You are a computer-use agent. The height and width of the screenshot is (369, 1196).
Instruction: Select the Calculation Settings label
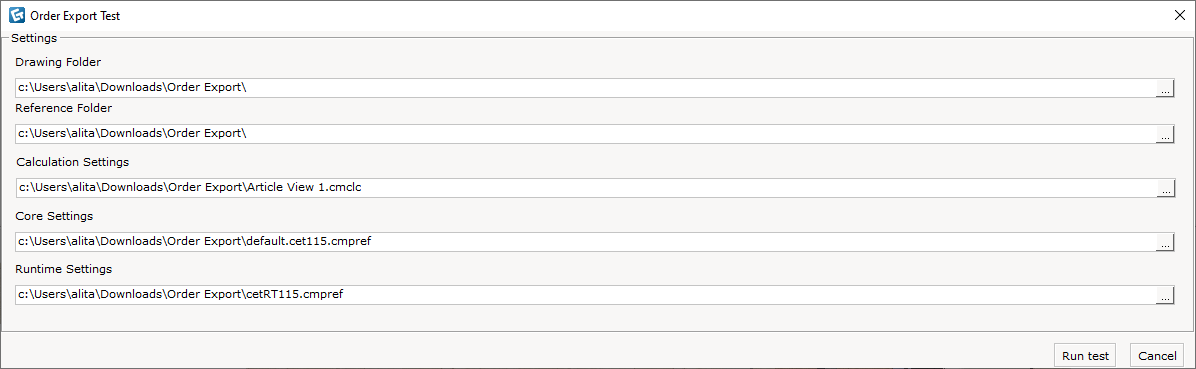pyautogui.click(x=72, y=162)
